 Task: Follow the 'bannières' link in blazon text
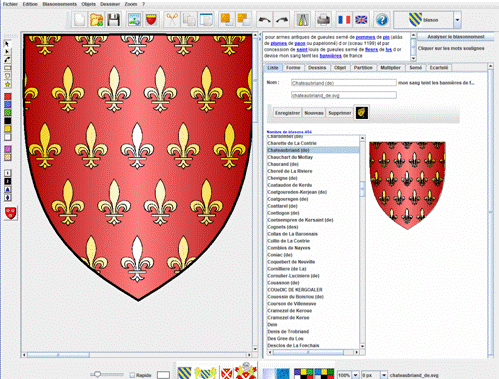point(330,56)
